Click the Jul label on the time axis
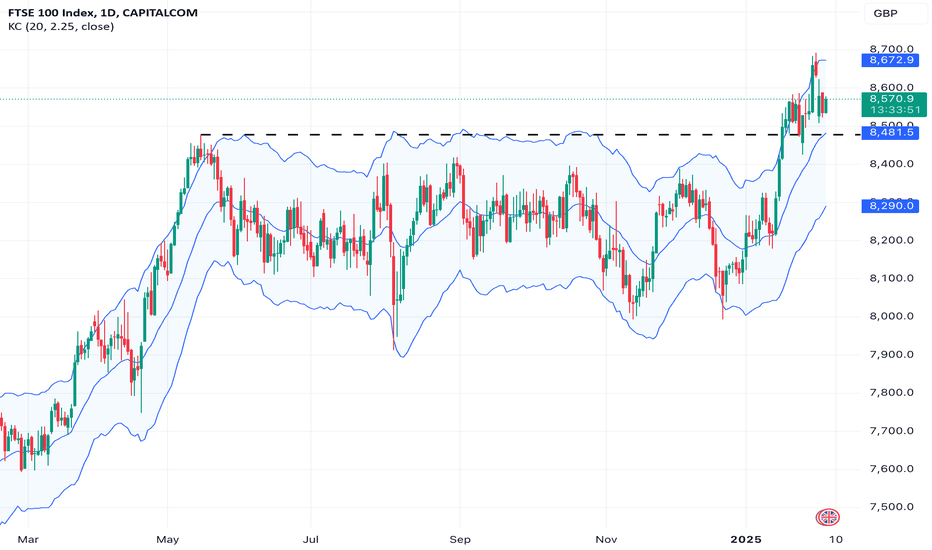Screen dimensions: 932x550 click(x=311, y=540)
